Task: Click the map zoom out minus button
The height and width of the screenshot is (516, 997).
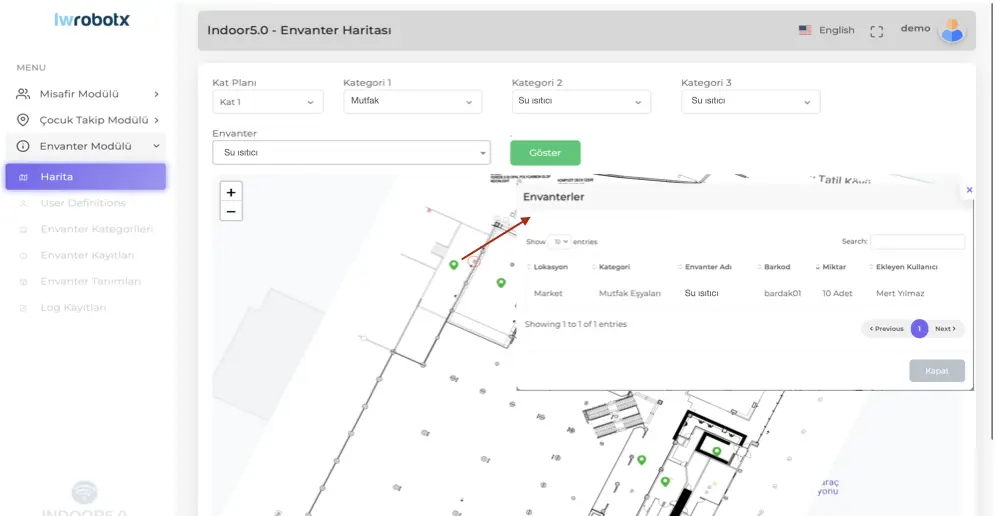Action: coord(231,212)
